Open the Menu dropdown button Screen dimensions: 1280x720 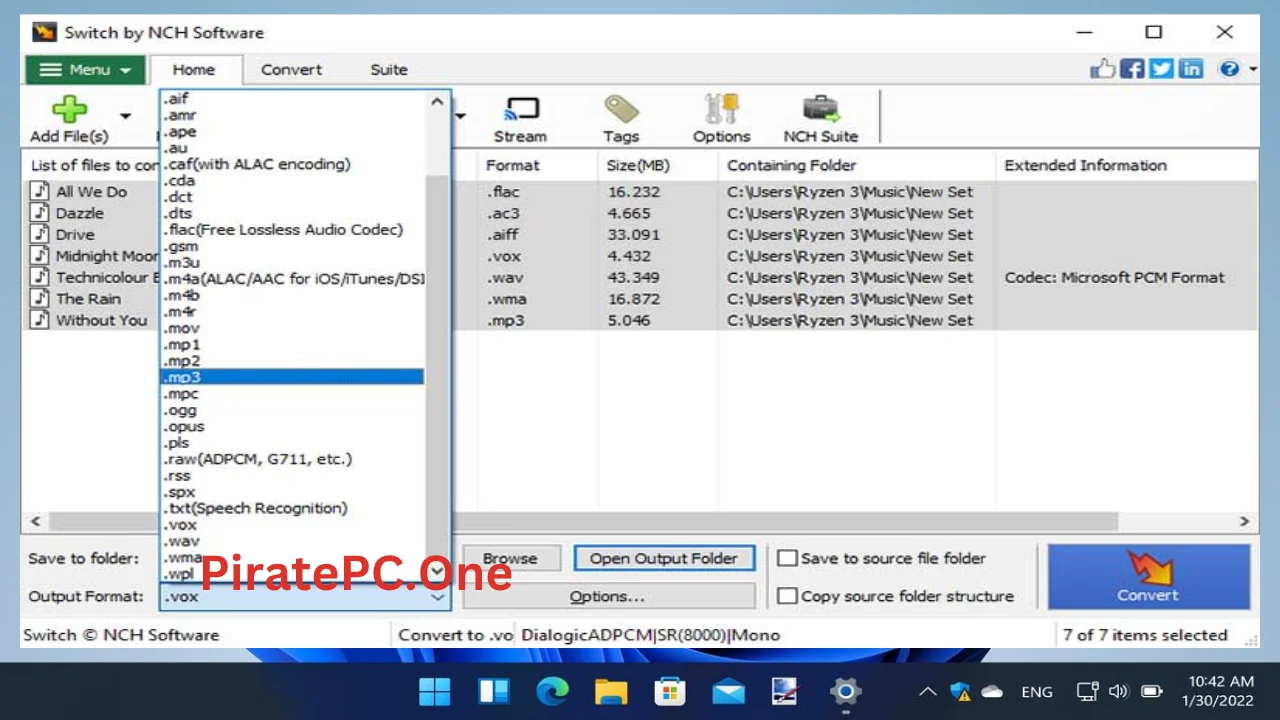pyautogui.click(x=85, y=70)
